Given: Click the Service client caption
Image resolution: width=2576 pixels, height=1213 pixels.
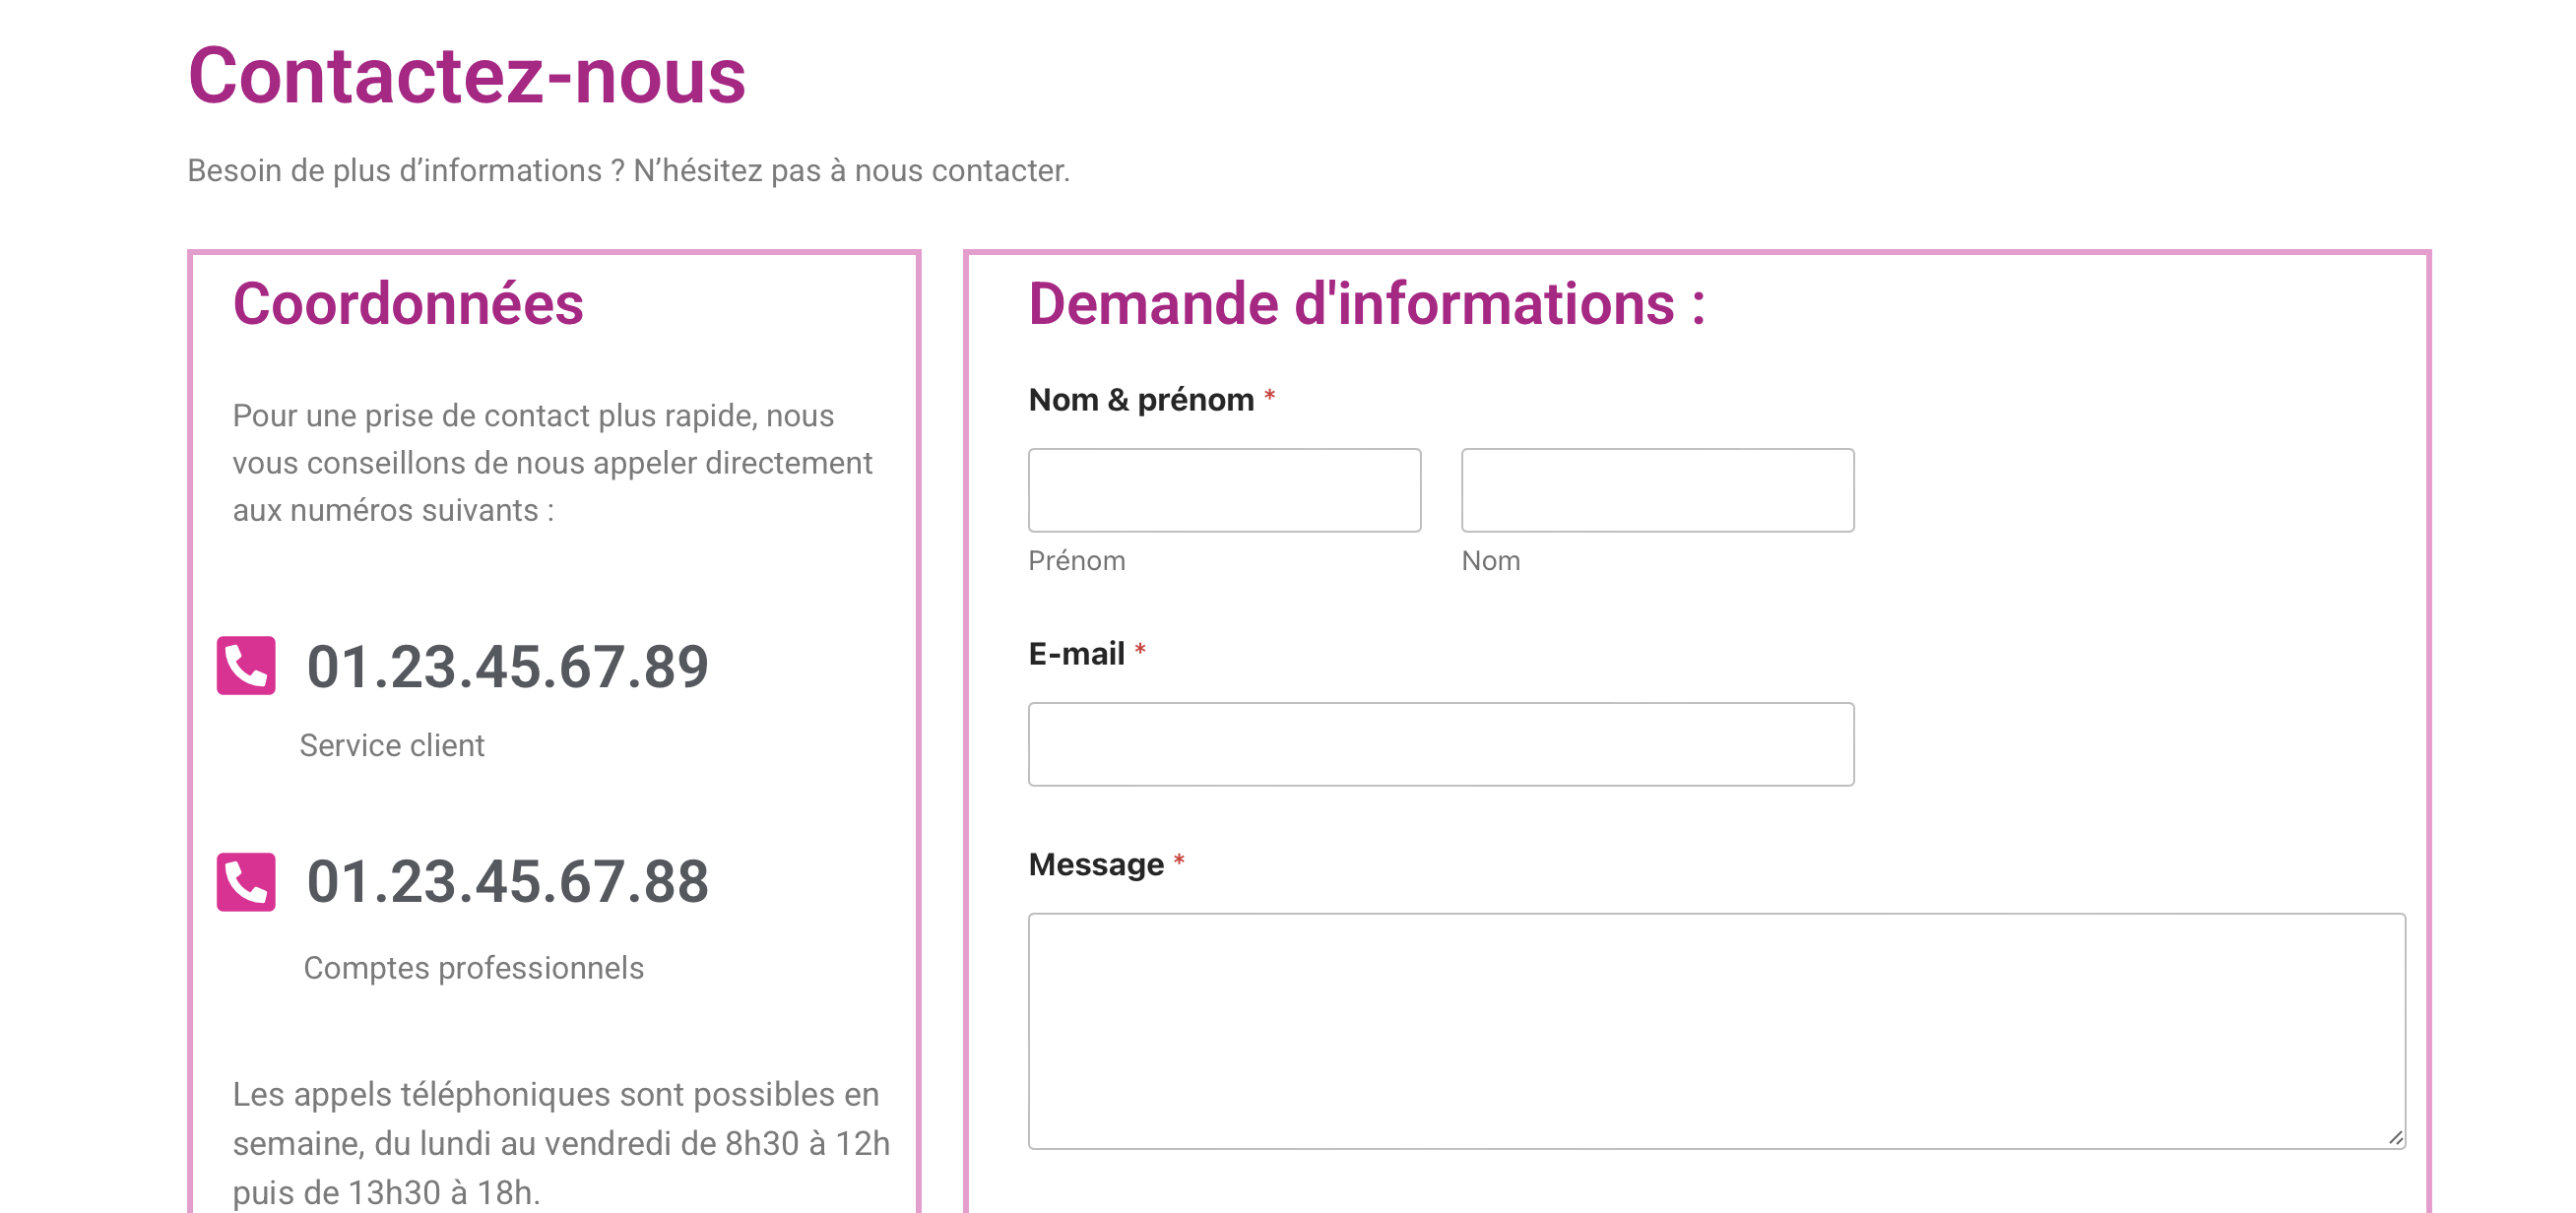Looking at the screenshot, I should 392,745.
